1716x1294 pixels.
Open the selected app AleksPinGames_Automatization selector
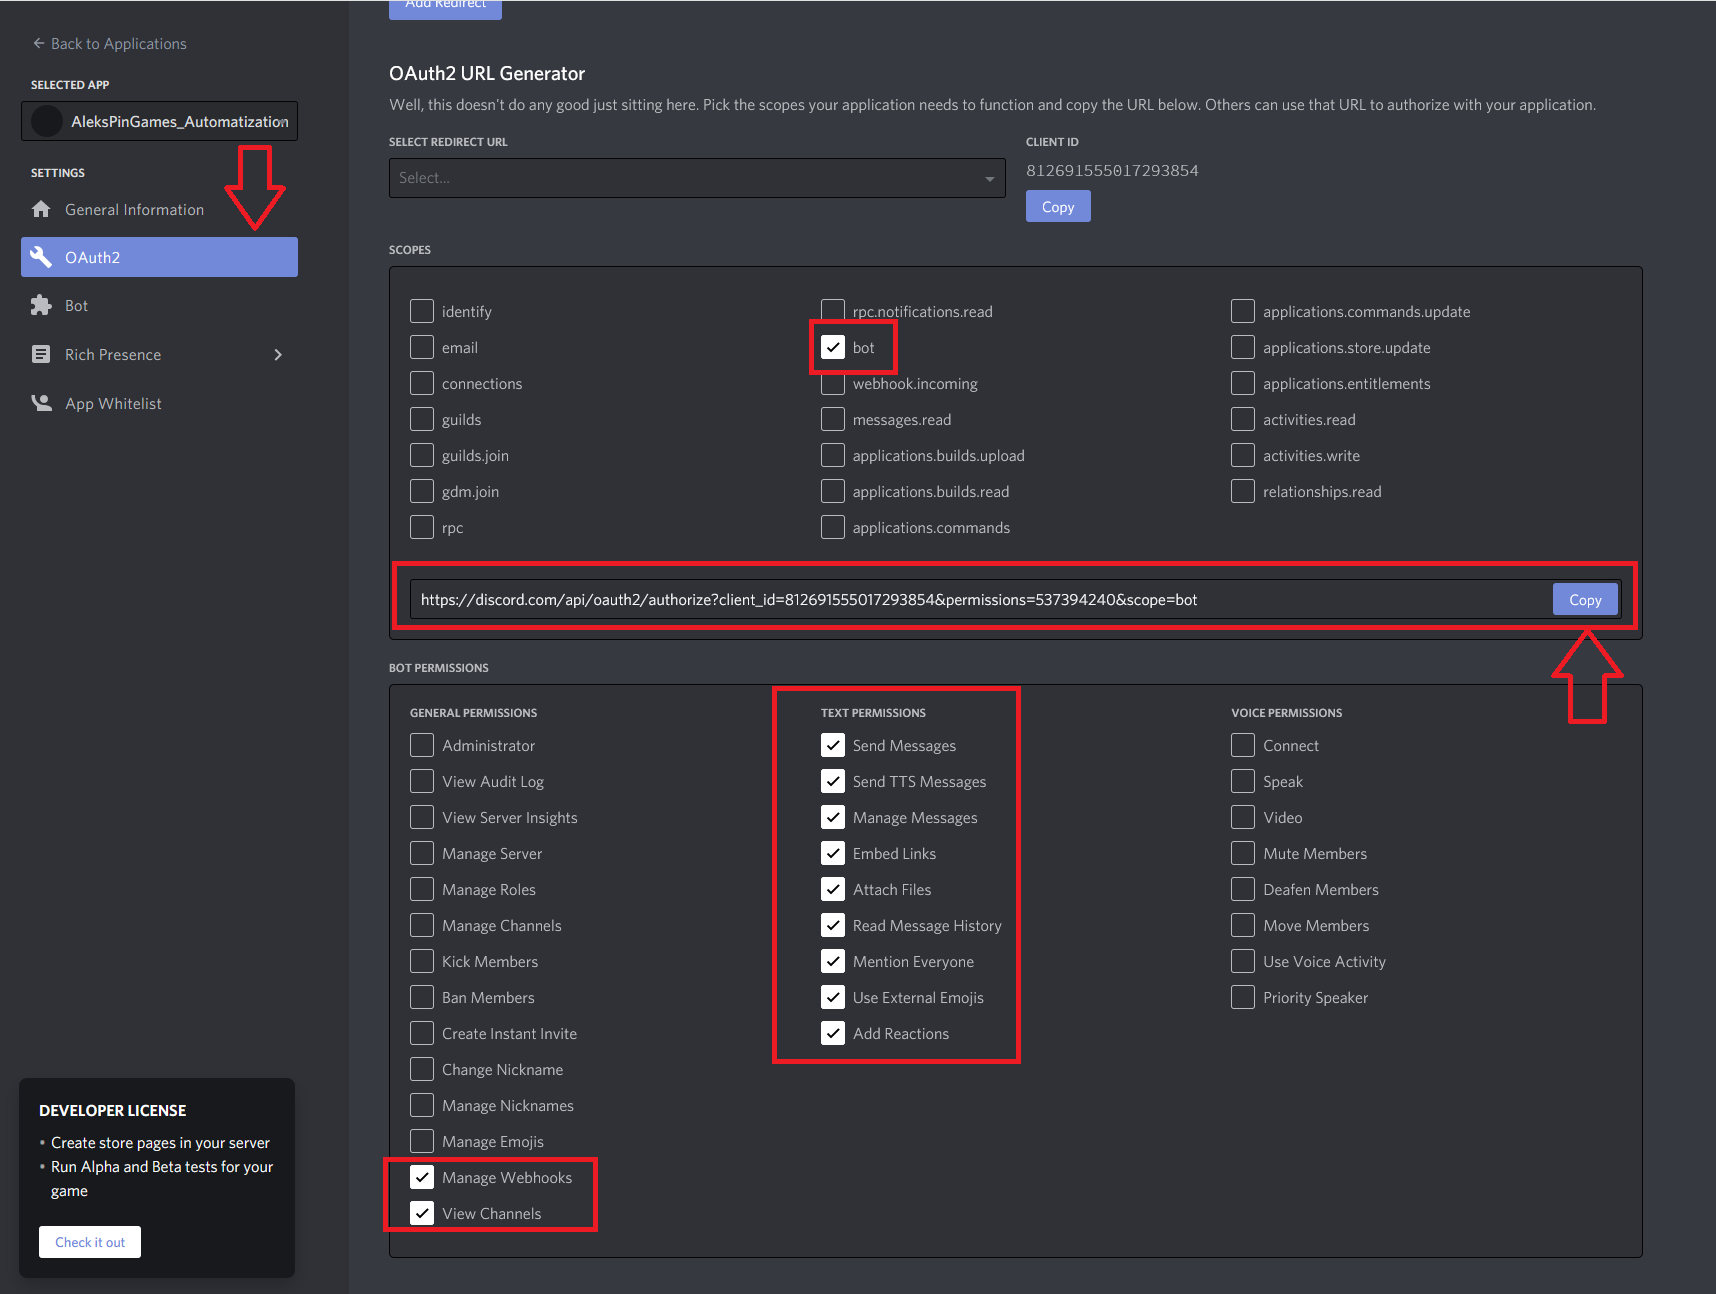point(159,121)
